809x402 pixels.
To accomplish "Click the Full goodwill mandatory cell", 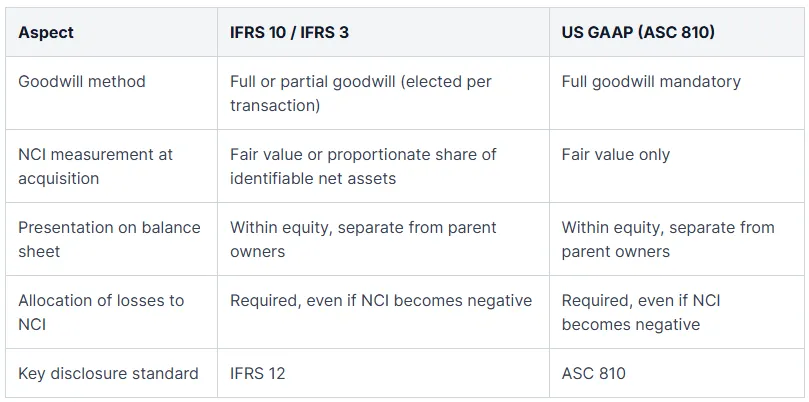I will pos(676,93).
